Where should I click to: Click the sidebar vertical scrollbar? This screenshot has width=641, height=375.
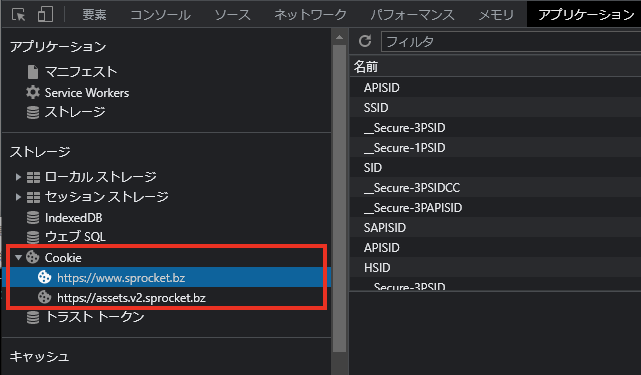339,198
